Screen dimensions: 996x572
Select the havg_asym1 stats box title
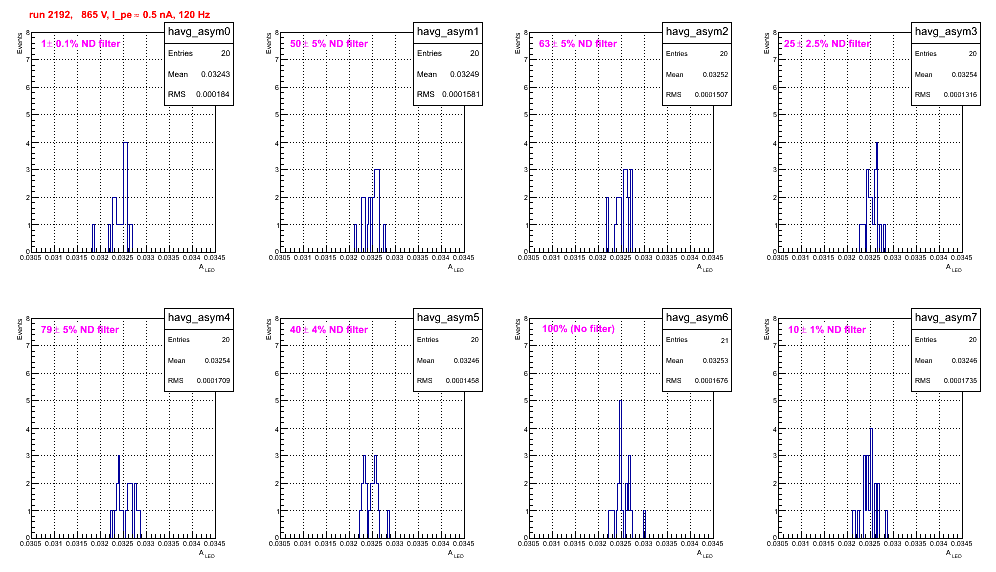click(x=448, y=32)
